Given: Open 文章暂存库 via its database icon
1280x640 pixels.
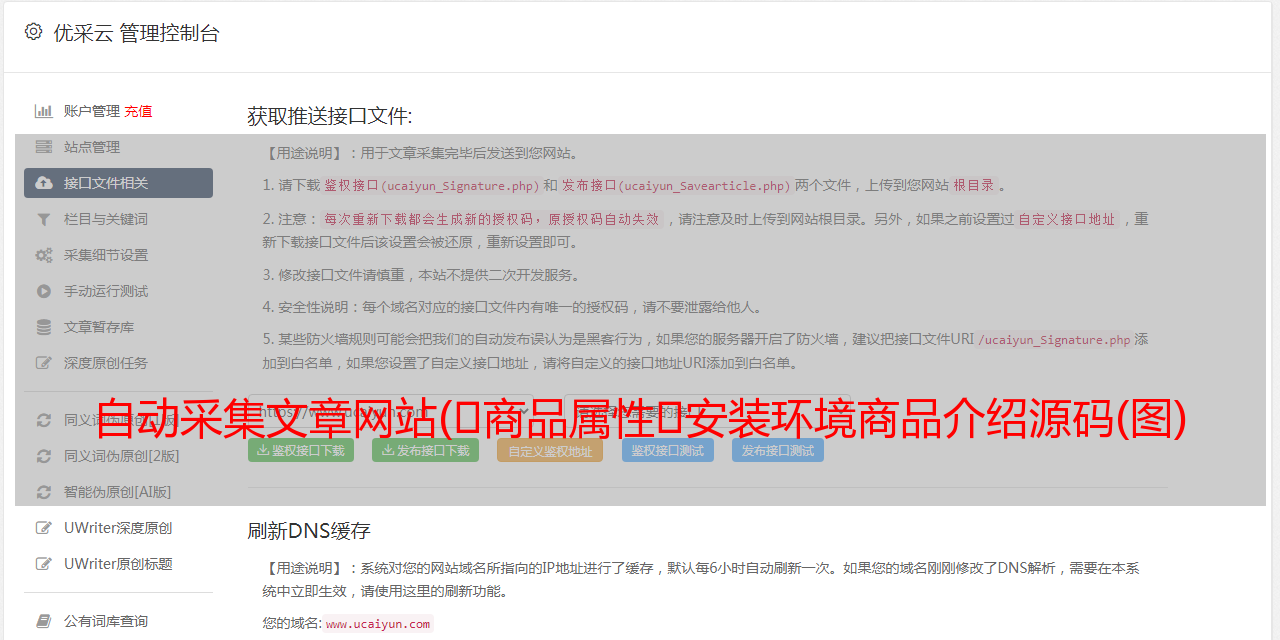Looking at the screenshot, I should tap(43, 327).
